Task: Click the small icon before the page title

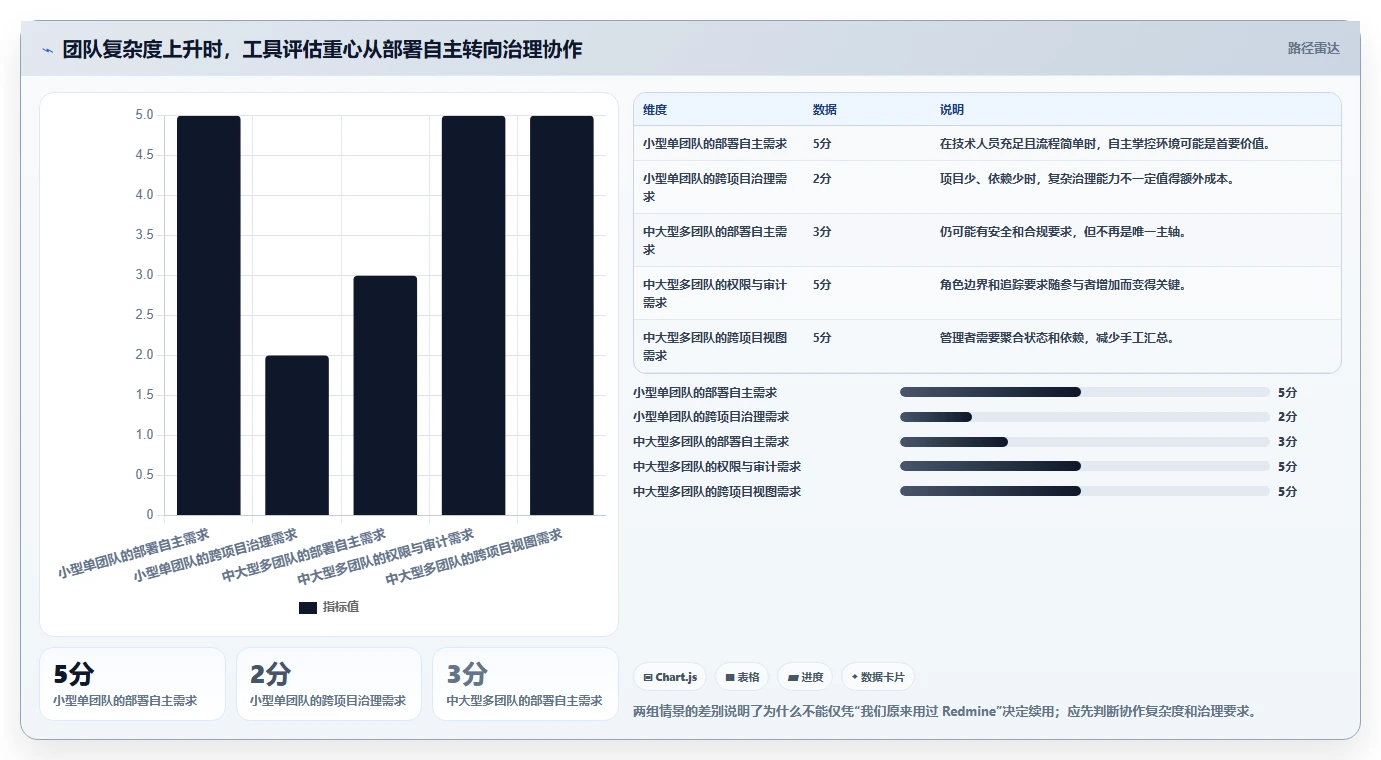Action: click(x=47, y=49)
